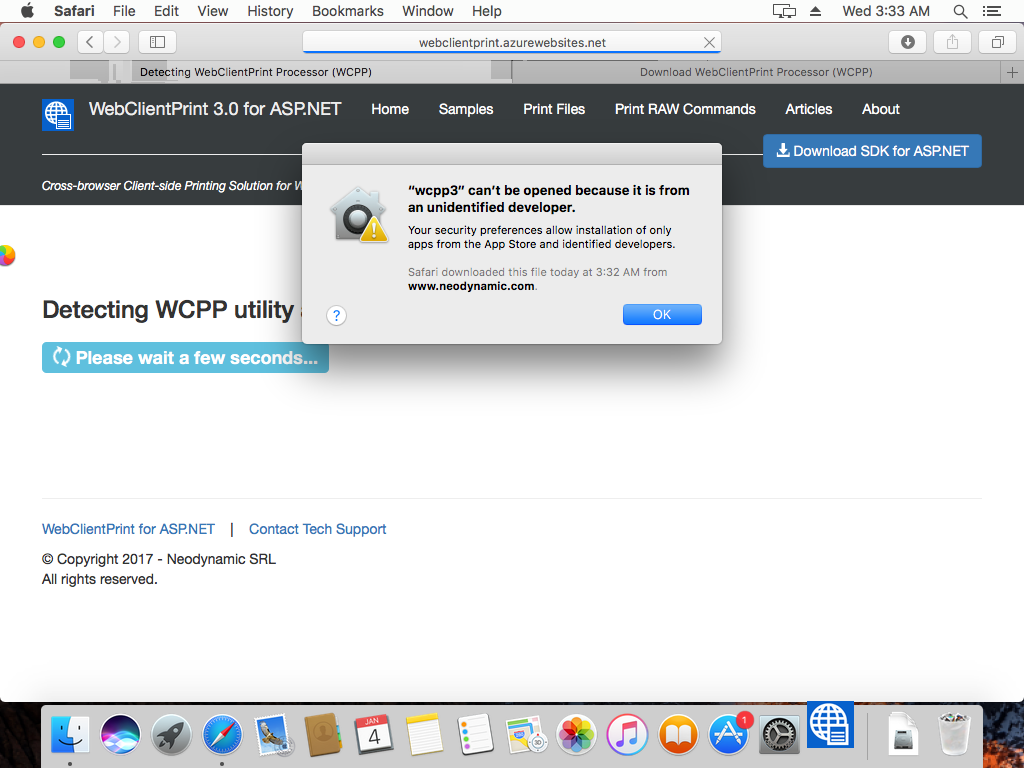
Task: Open the History menu
Action: 270,11
